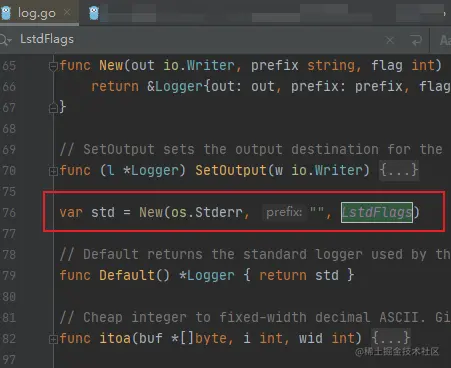451x368 pixels.
Task: Click the new line return icon in search
Action: pyautogui.click(x=416, y=41)
